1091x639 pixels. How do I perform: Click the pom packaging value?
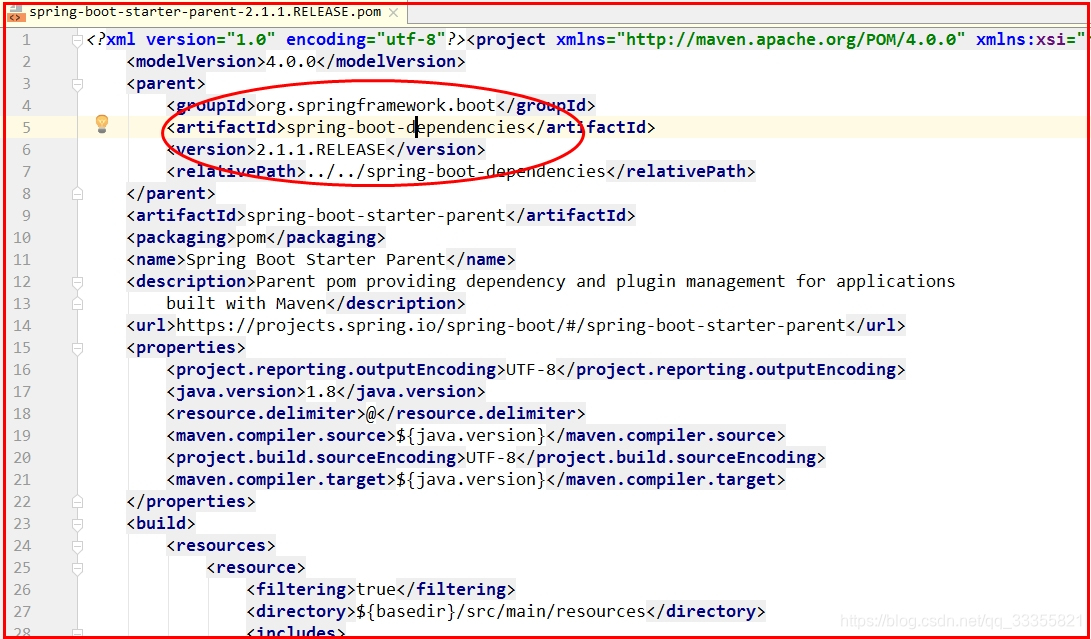tap(252, 238)
